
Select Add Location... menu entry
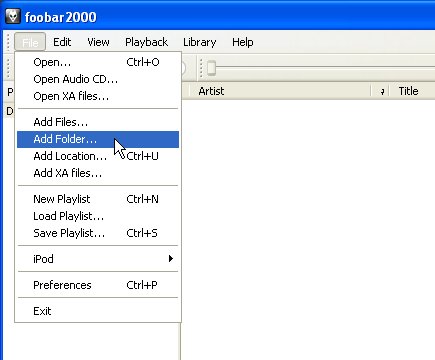[x=98, y=156]
